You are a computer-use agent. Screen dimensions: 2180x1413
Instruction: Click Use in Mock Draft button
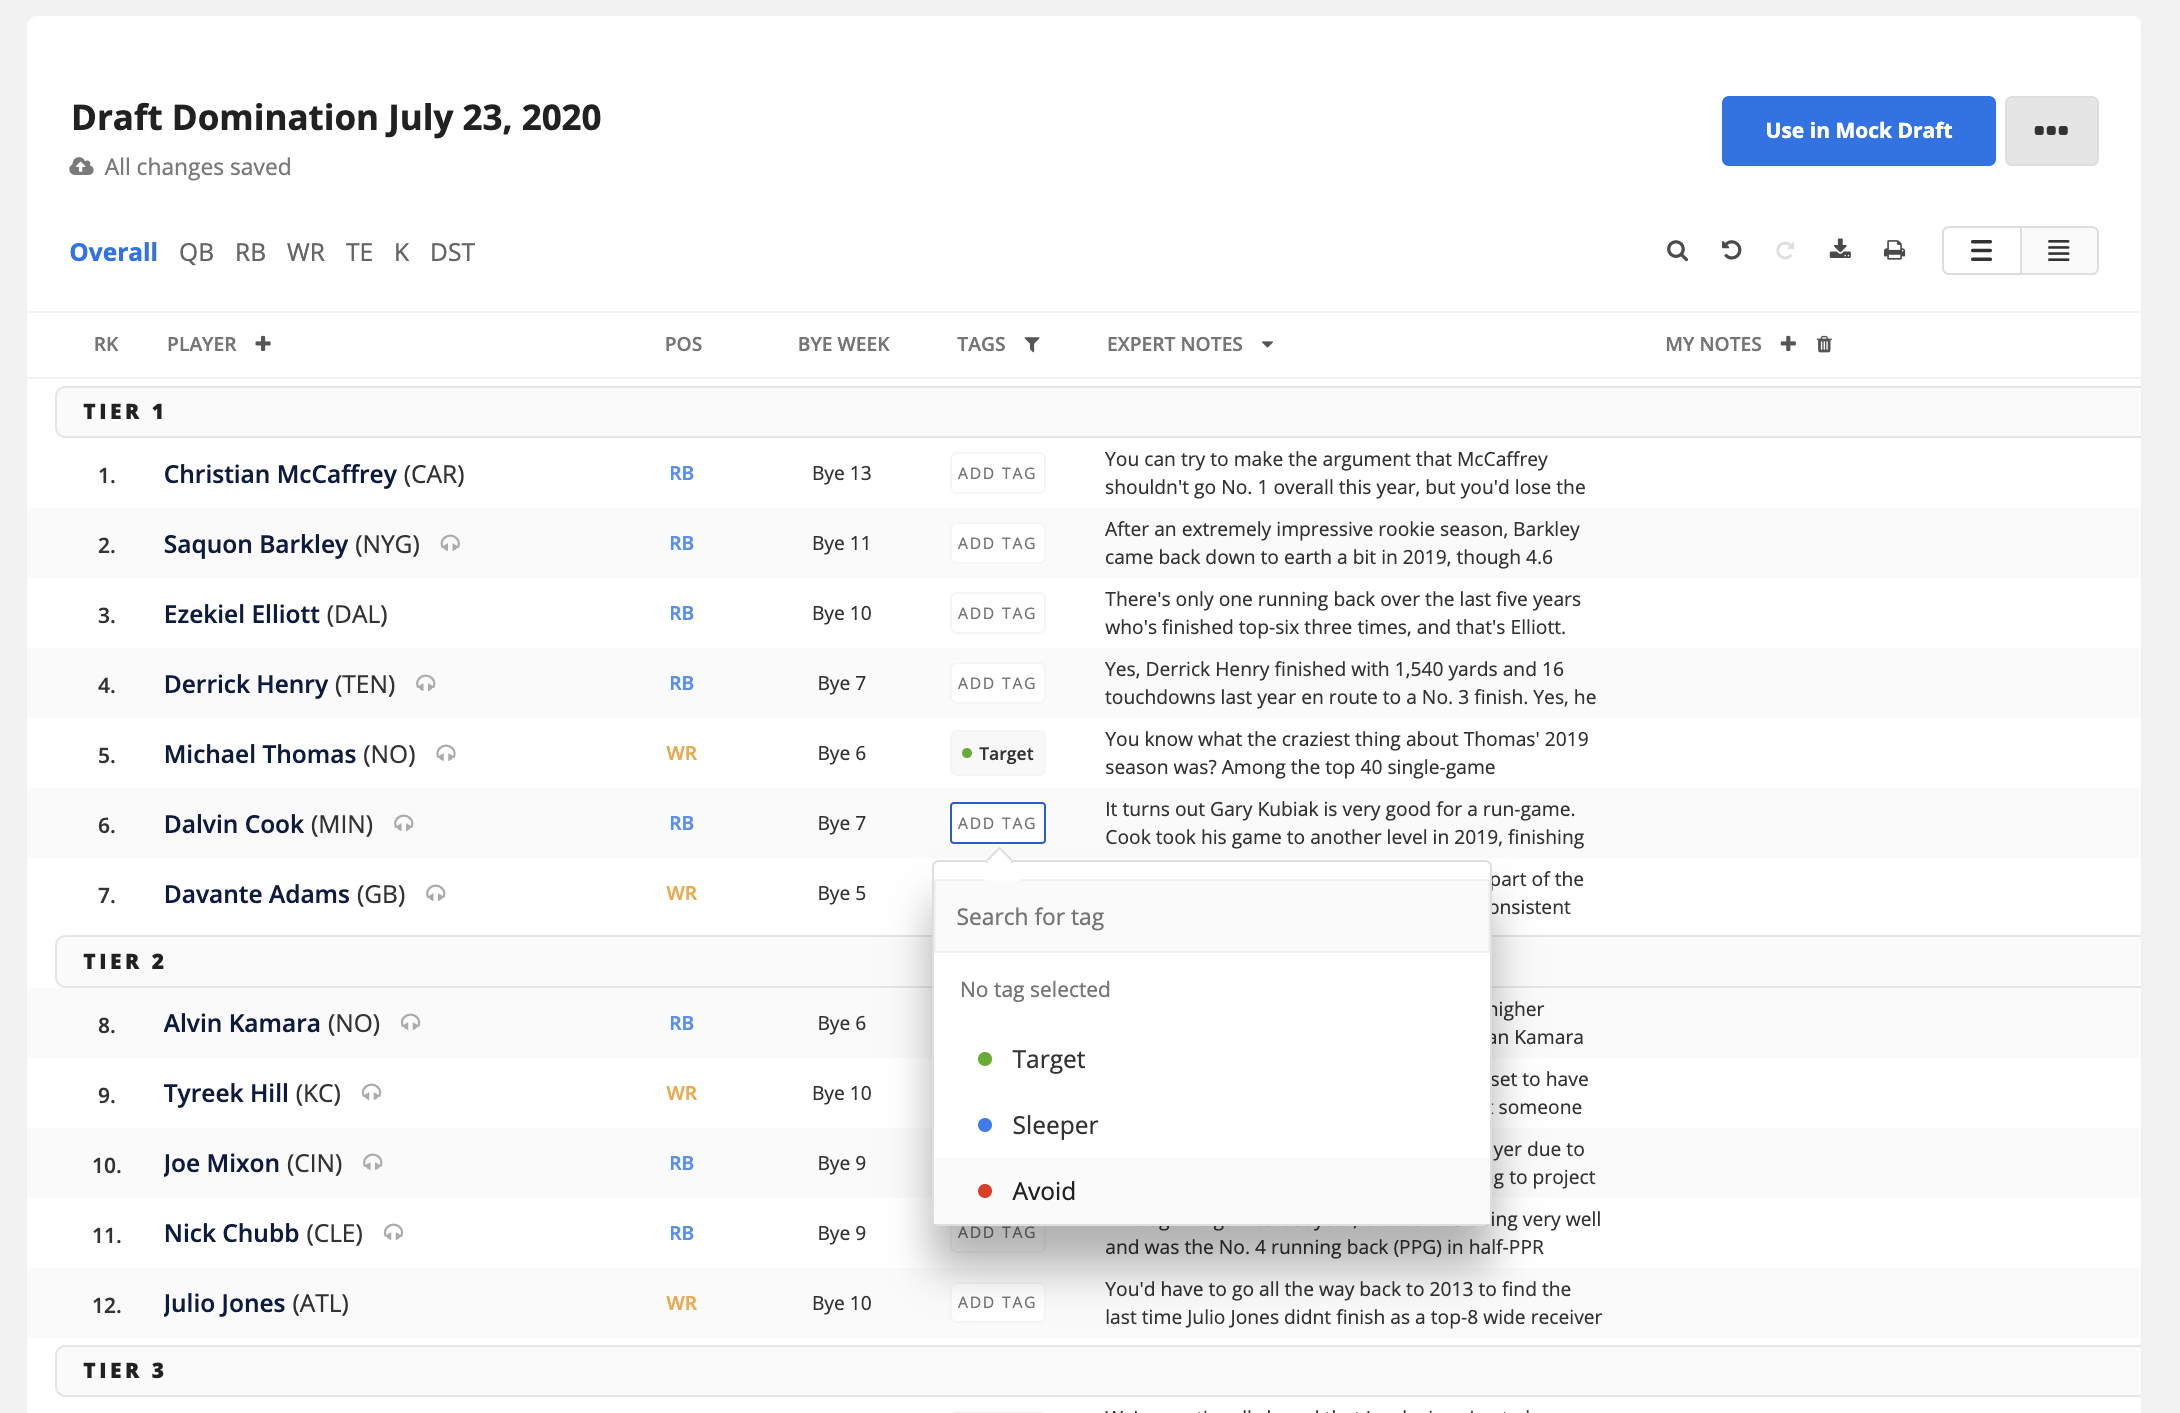coord(1859,130)
